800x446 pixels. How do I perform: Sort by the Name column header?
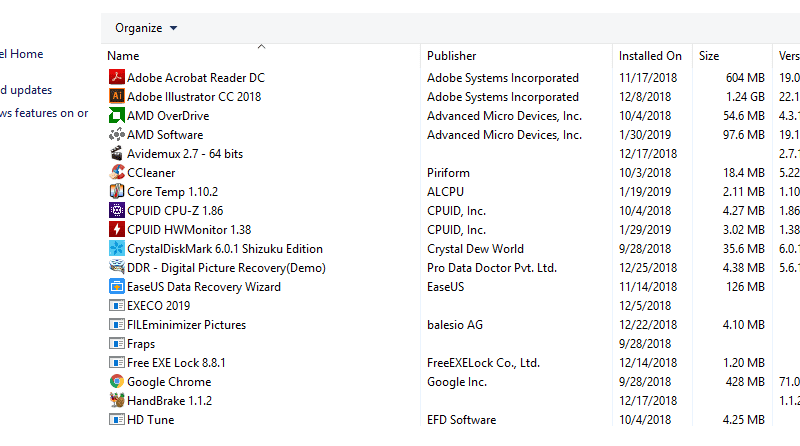pyautogui.click(x=123, y=56)
